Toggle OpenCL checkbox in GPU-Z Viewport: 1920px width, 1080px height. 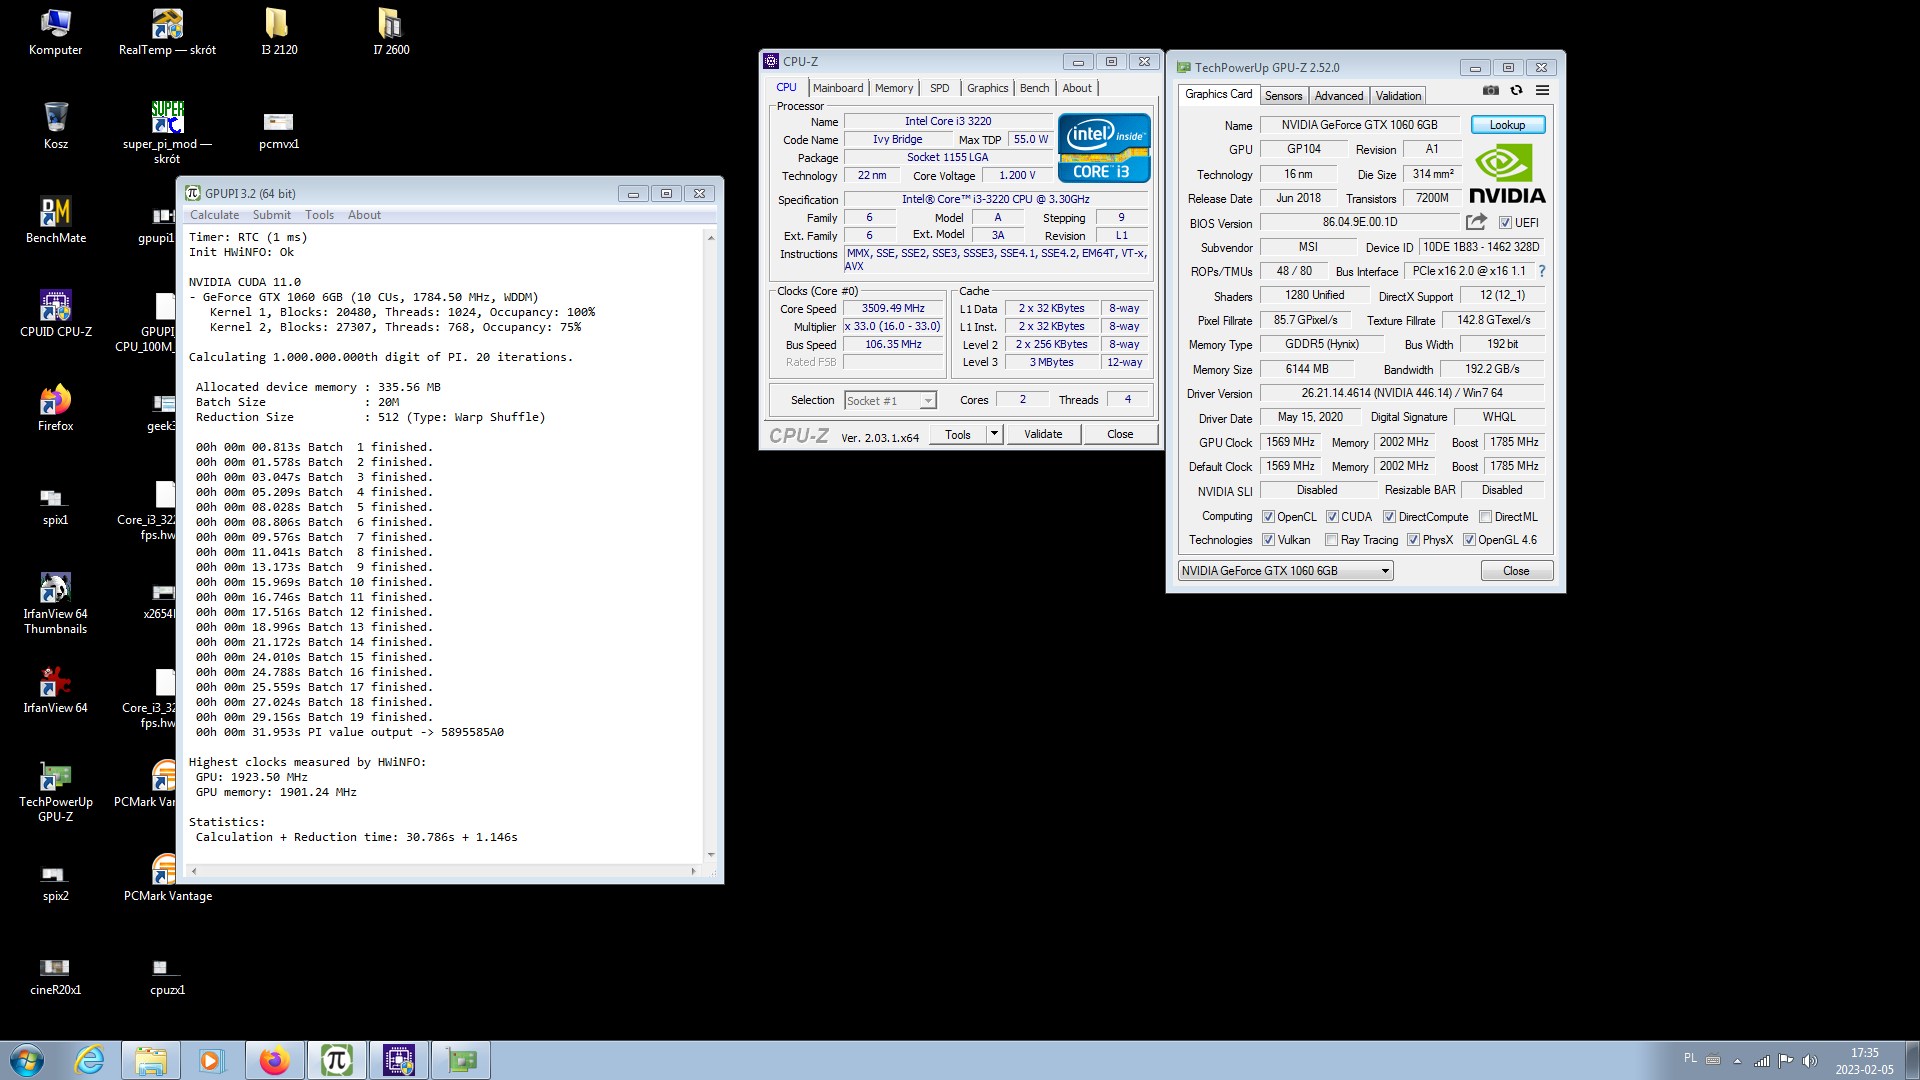click(x=1268, y=517)
